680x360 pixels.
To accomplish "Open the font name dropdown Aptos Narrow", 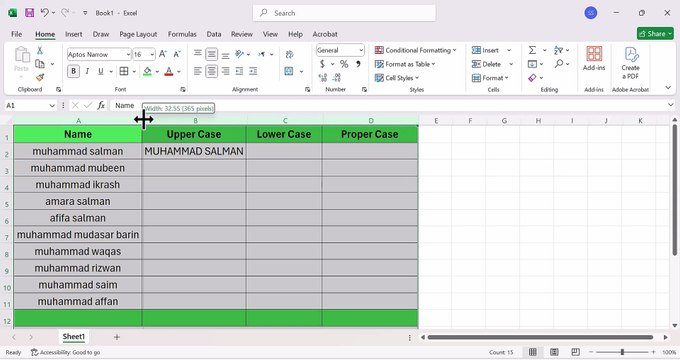I will pos(128,55).
